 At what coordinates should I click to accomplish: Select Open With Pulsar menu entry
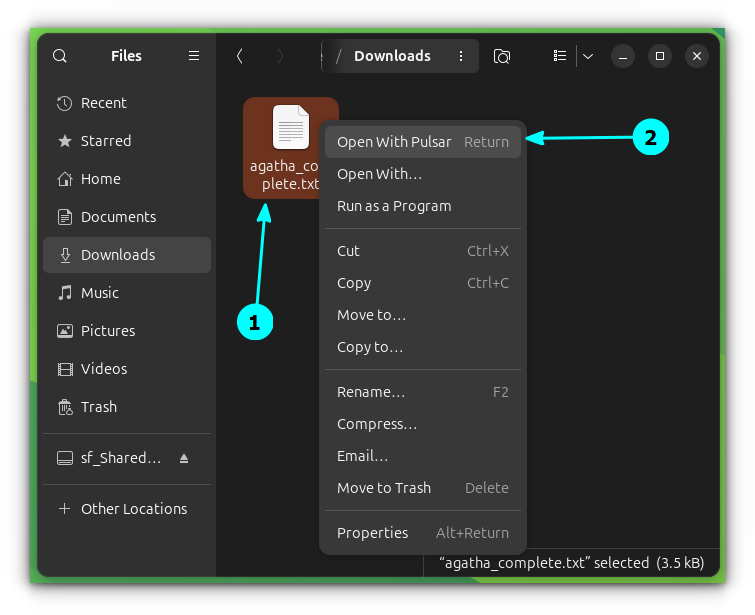pyautogui.click(x=394, y=142)
